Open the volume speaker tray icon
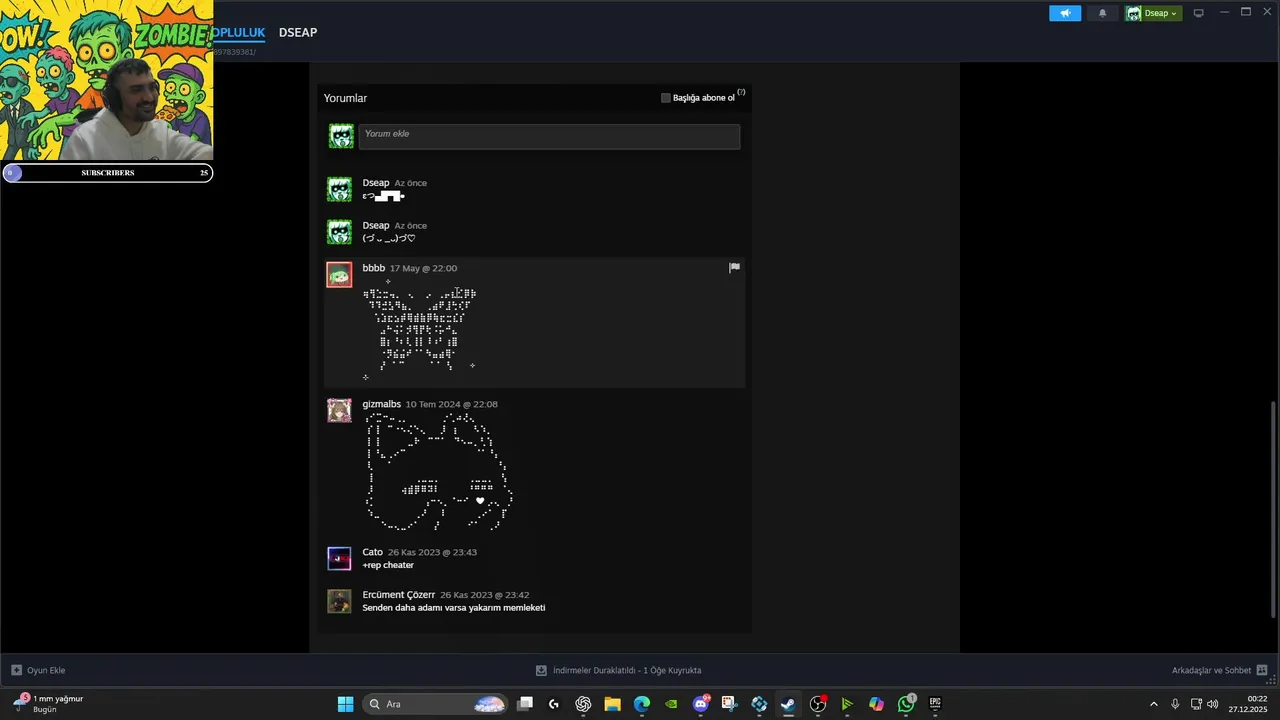1280x720 pixels. [1212, 704]
